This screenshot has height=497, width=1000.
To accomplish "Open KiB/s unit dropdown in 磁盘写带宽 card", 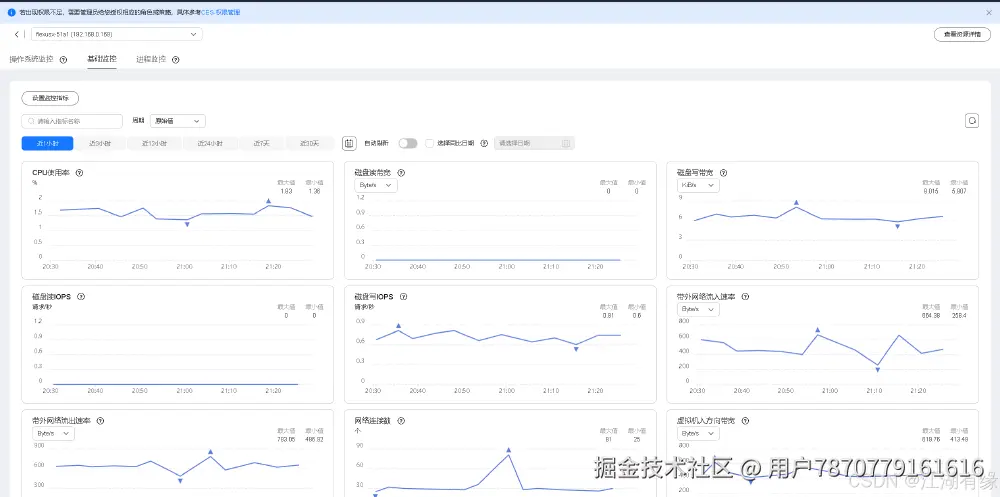I will [x=698, y=185].
